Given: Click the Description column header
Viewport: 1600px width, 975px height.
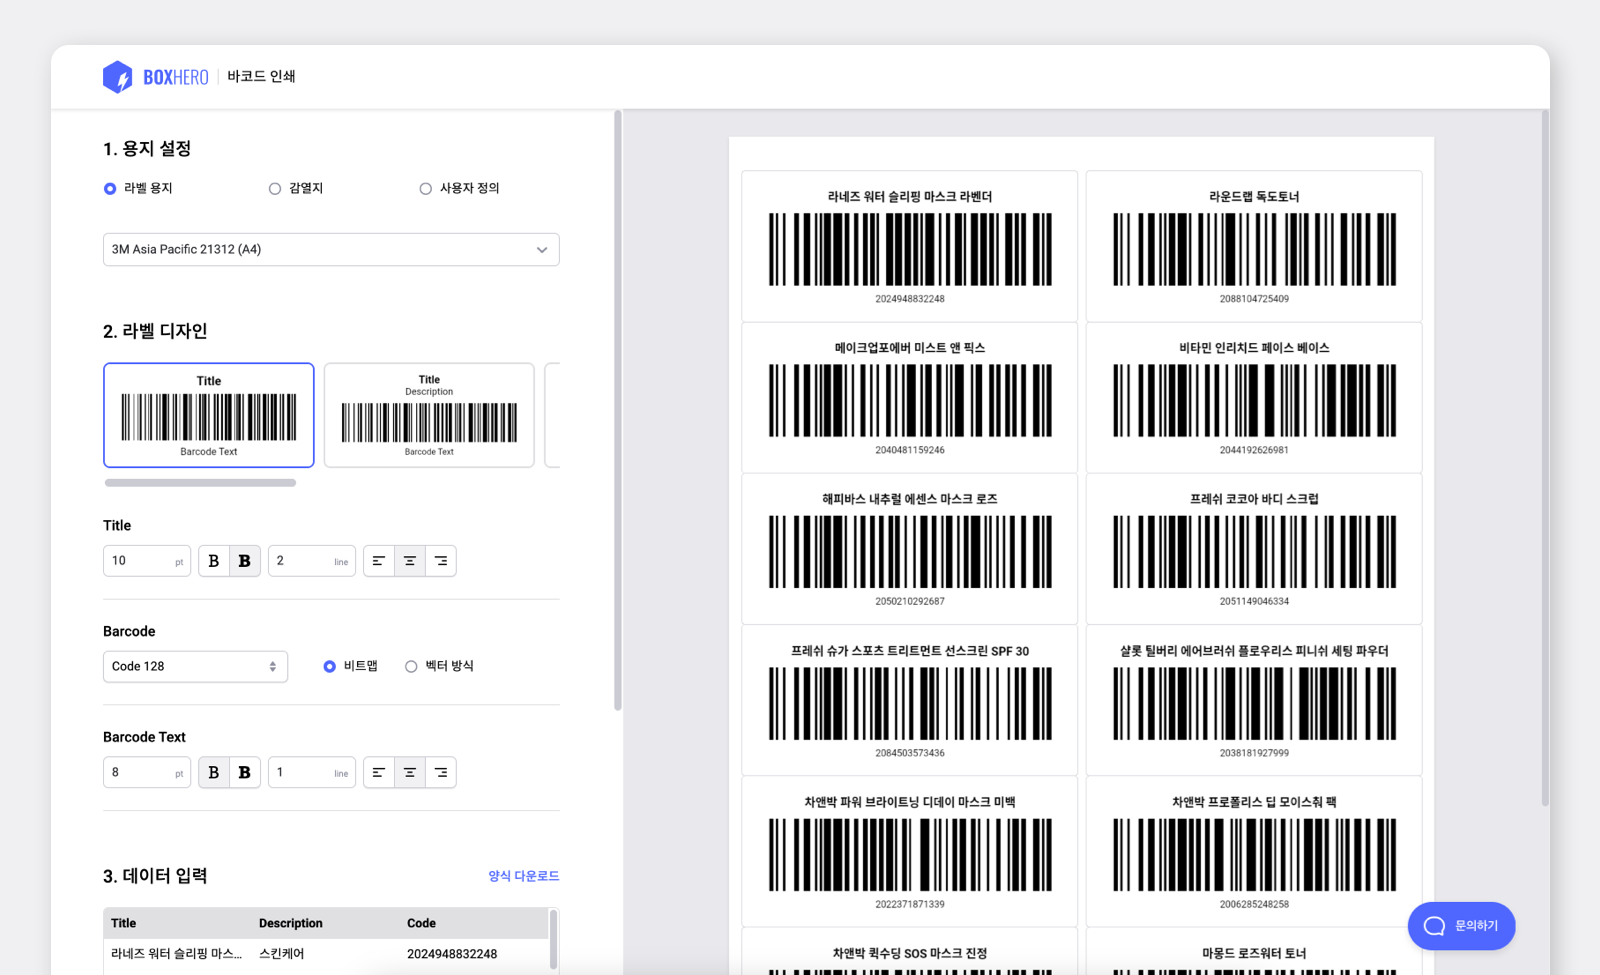Looking at the screenshot, I should [x=291, y=923].
